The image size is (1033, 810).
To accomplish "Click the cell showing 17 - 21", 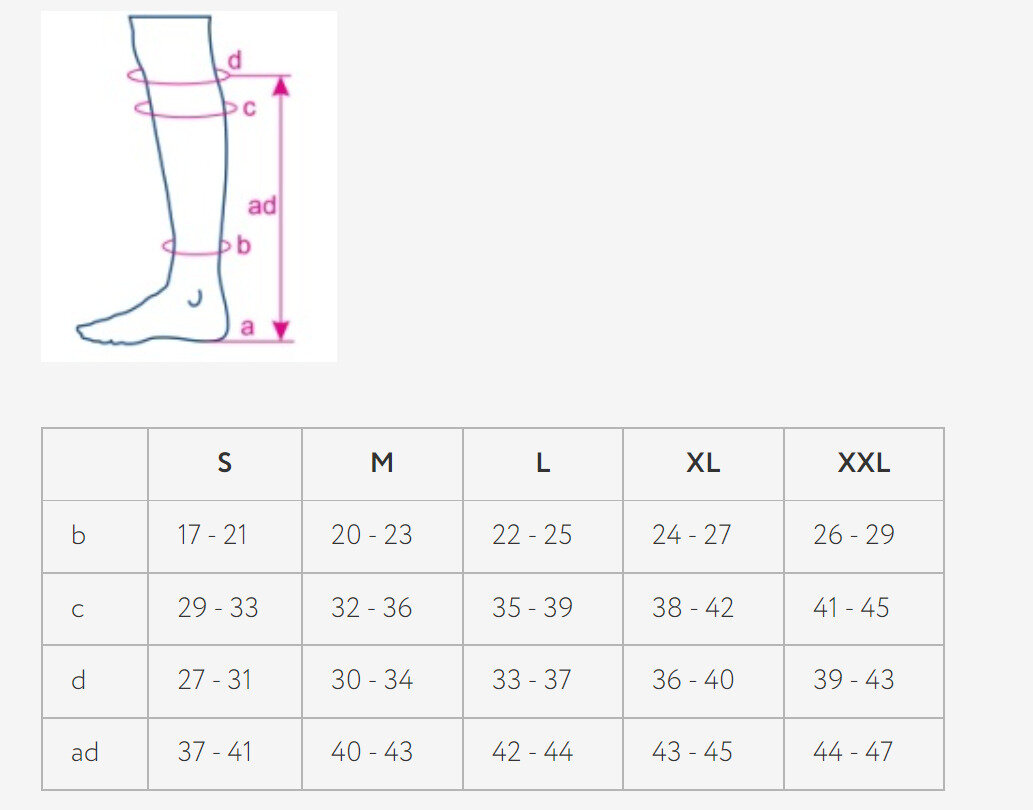I will click(212, 535).
